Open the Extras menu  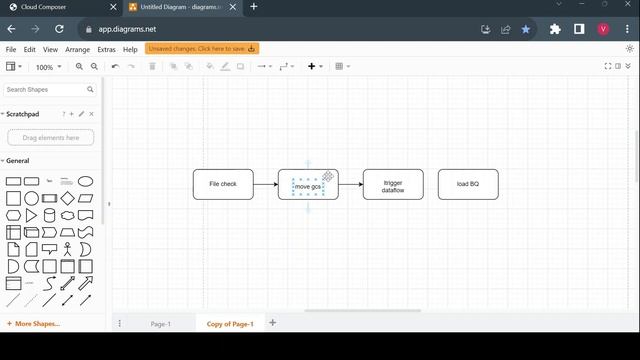click(107, 49)
